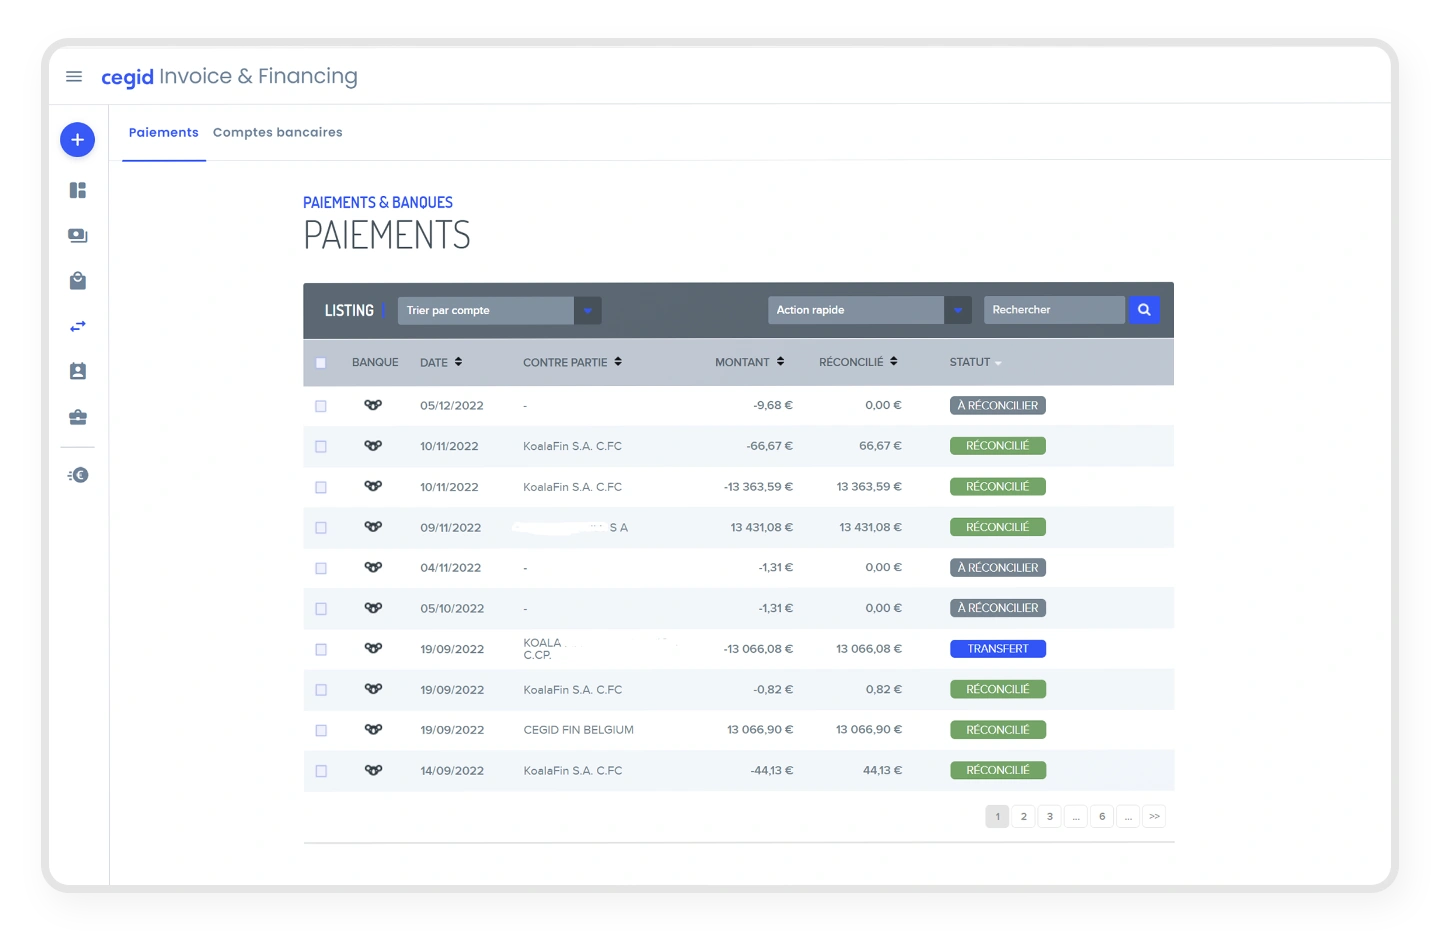Open the briefcase icon in sidebar
1440x950 pixels.
coord(77,417)
